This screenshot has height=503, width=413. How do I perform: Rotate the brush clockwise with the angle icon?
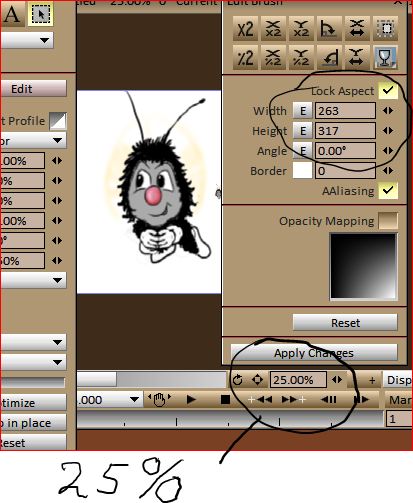pos(329,29)
